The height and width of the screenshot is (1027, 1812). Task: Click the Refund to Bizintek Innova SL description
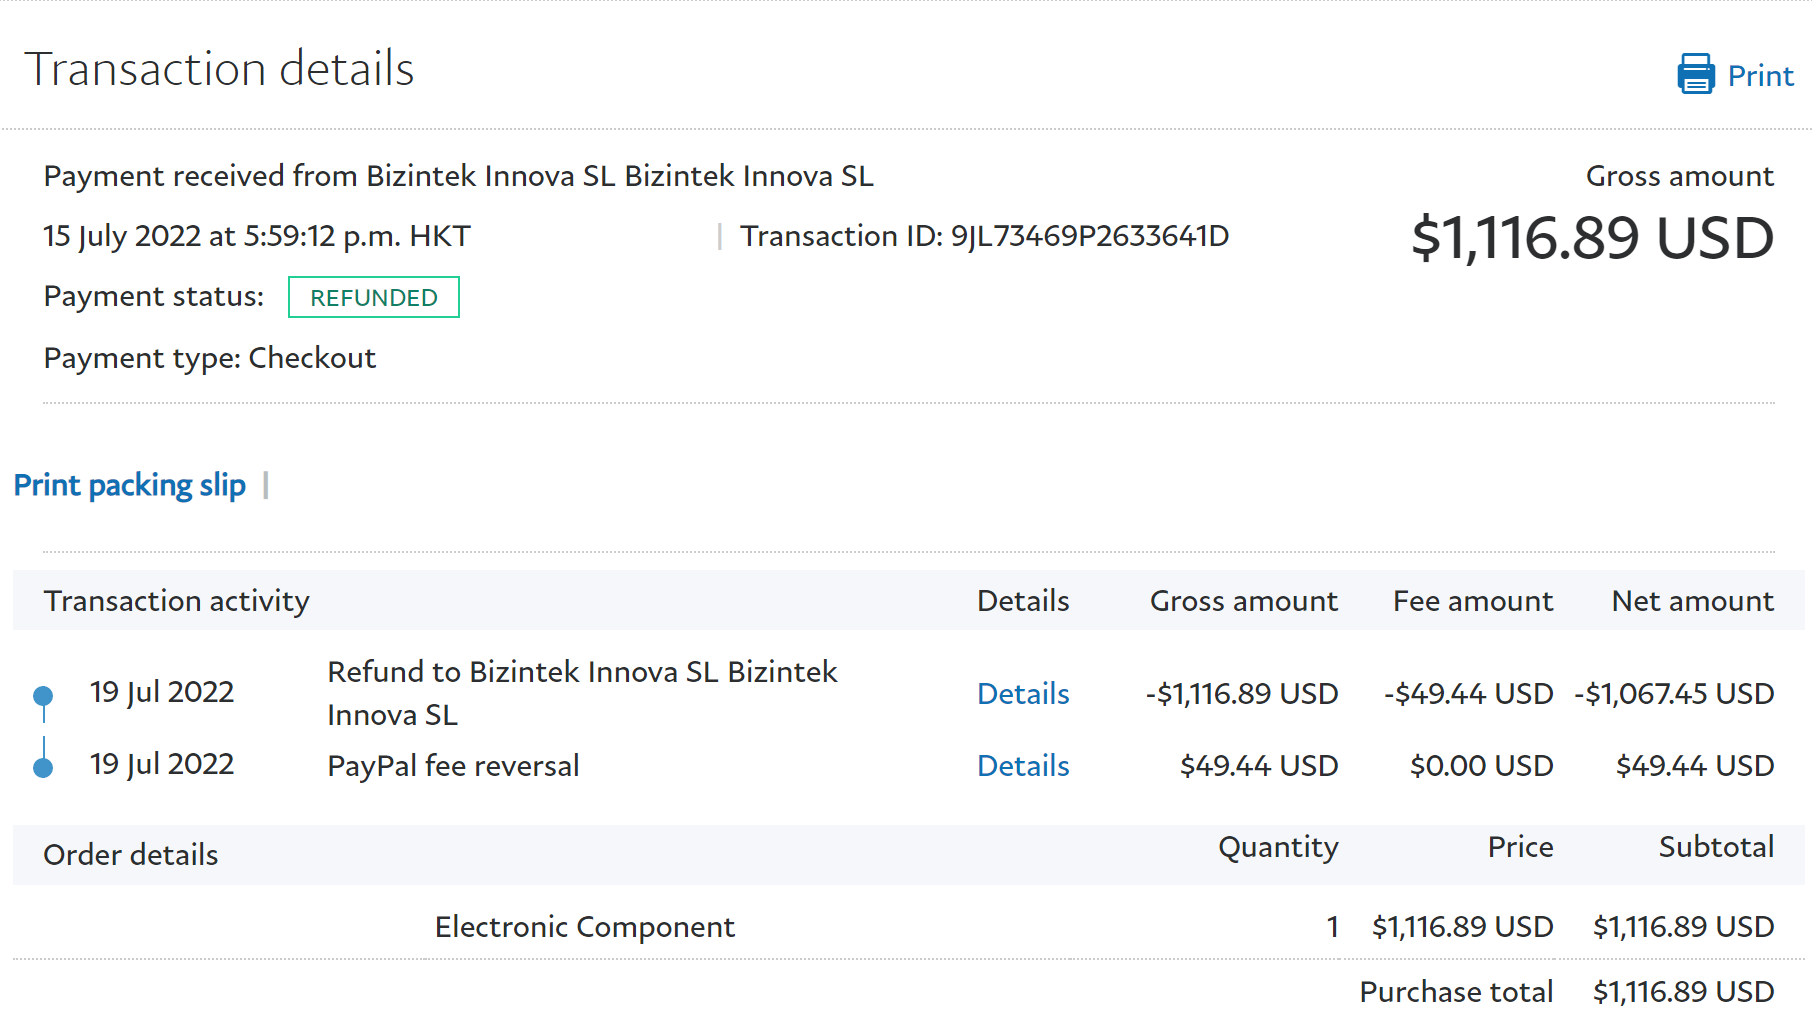point(581,693)
